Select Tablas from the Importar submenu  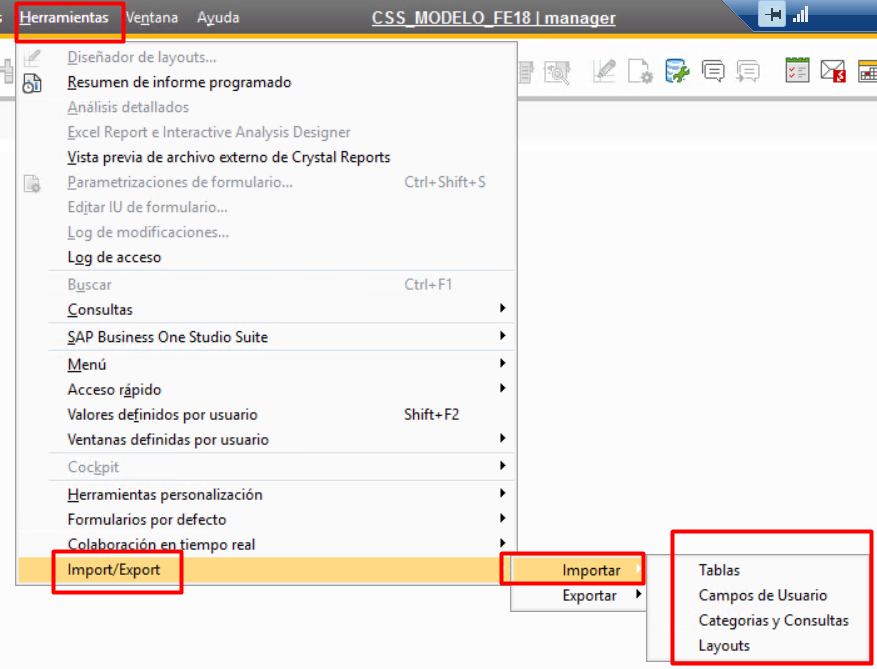719,570
